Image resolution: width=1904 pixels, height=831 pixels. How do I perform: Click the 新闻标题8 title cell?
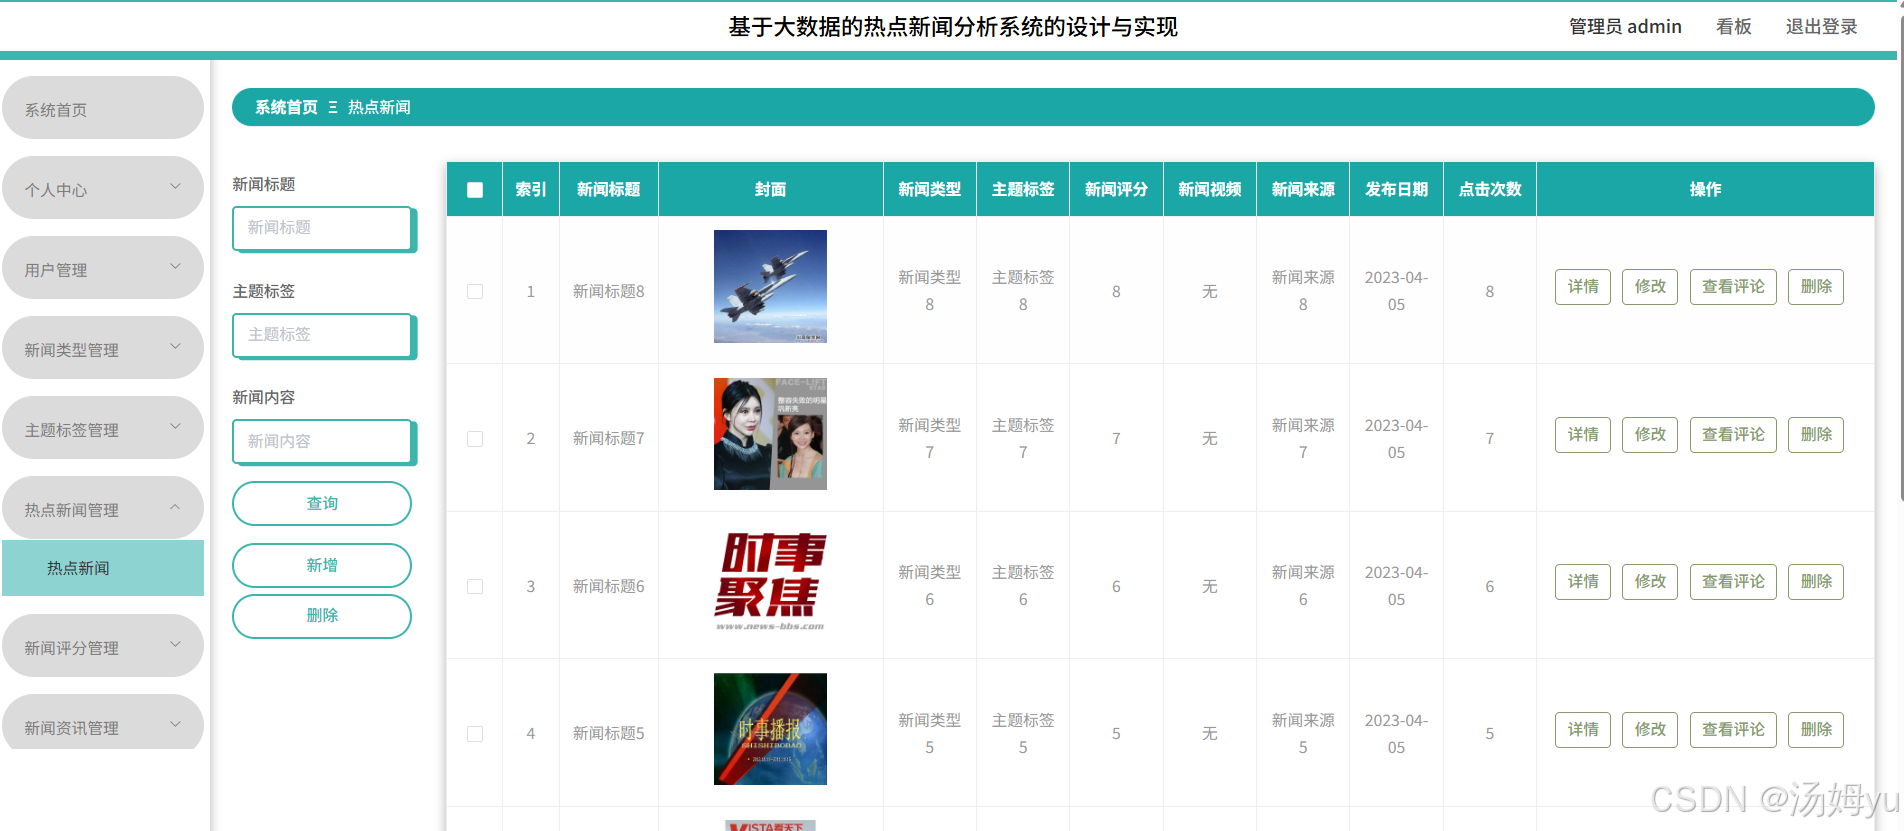click(x=608, y=291)
